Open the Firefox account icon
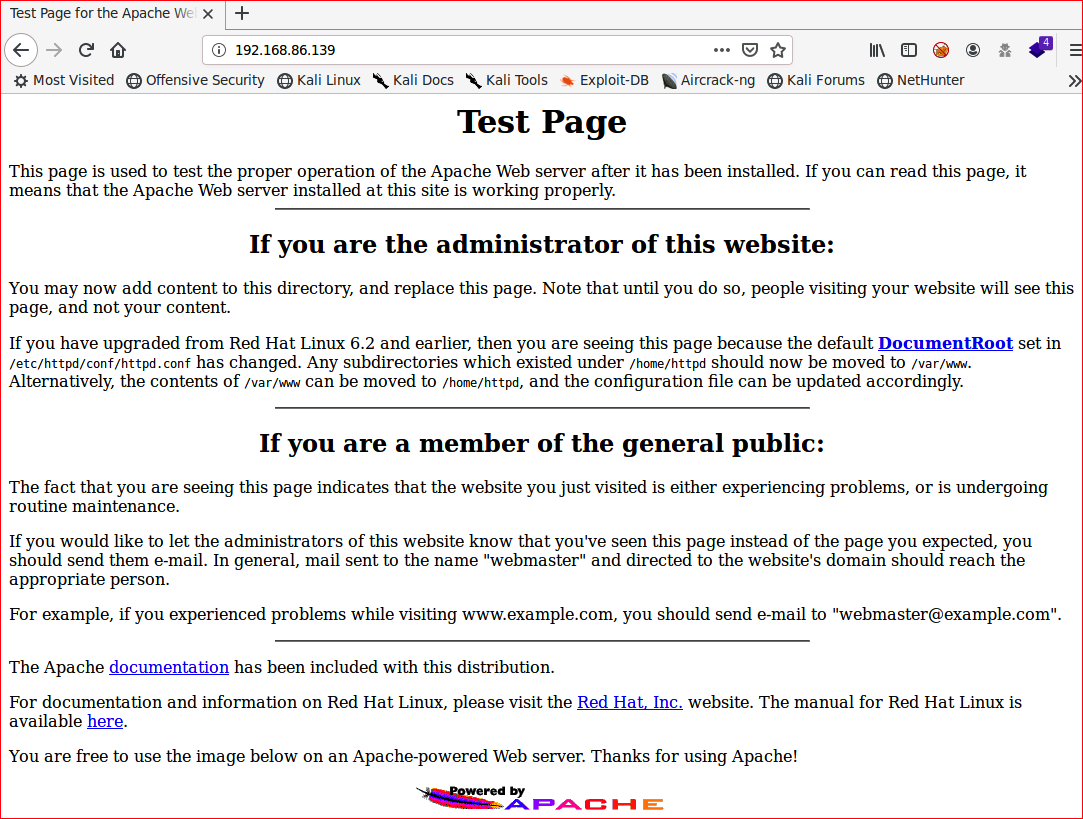The height and width of the screenshot is (819, 1083). coord(973,50)
